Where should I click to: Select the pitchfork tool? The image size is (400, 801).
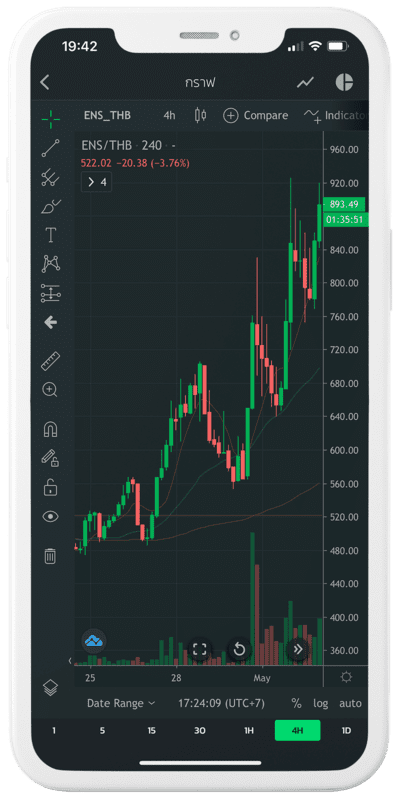point(50,177)
